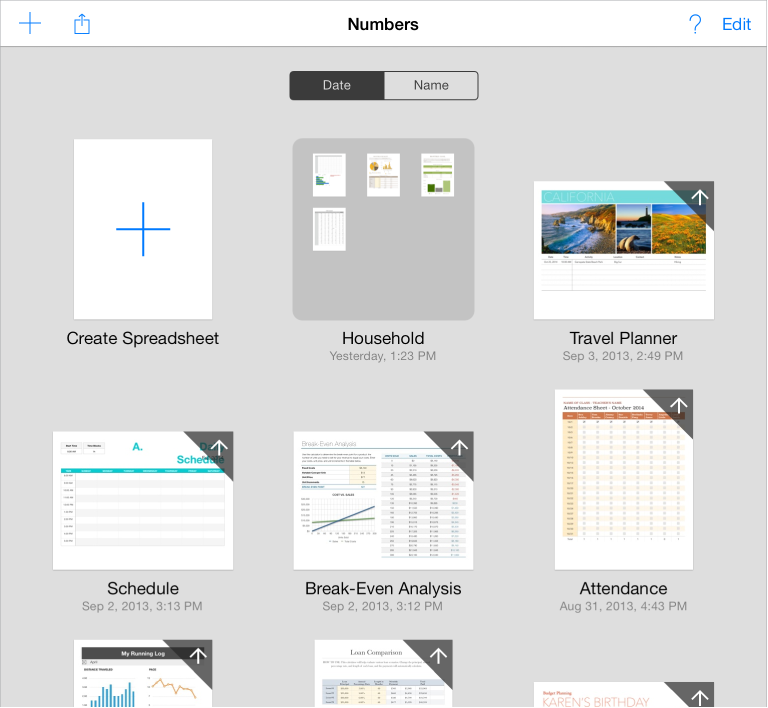Tap the upload arrow on Loan Comparison

tap(438, 656)
